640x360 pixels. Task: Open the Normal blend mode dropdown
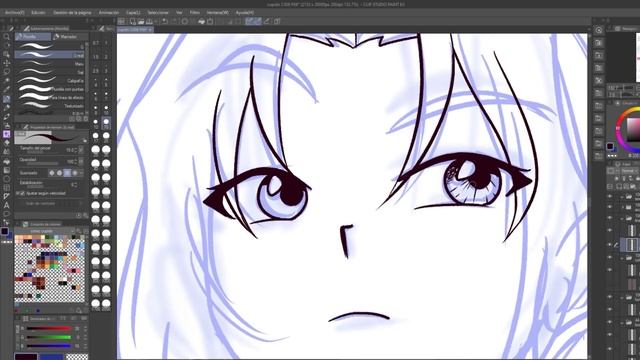tap(629, 171)
